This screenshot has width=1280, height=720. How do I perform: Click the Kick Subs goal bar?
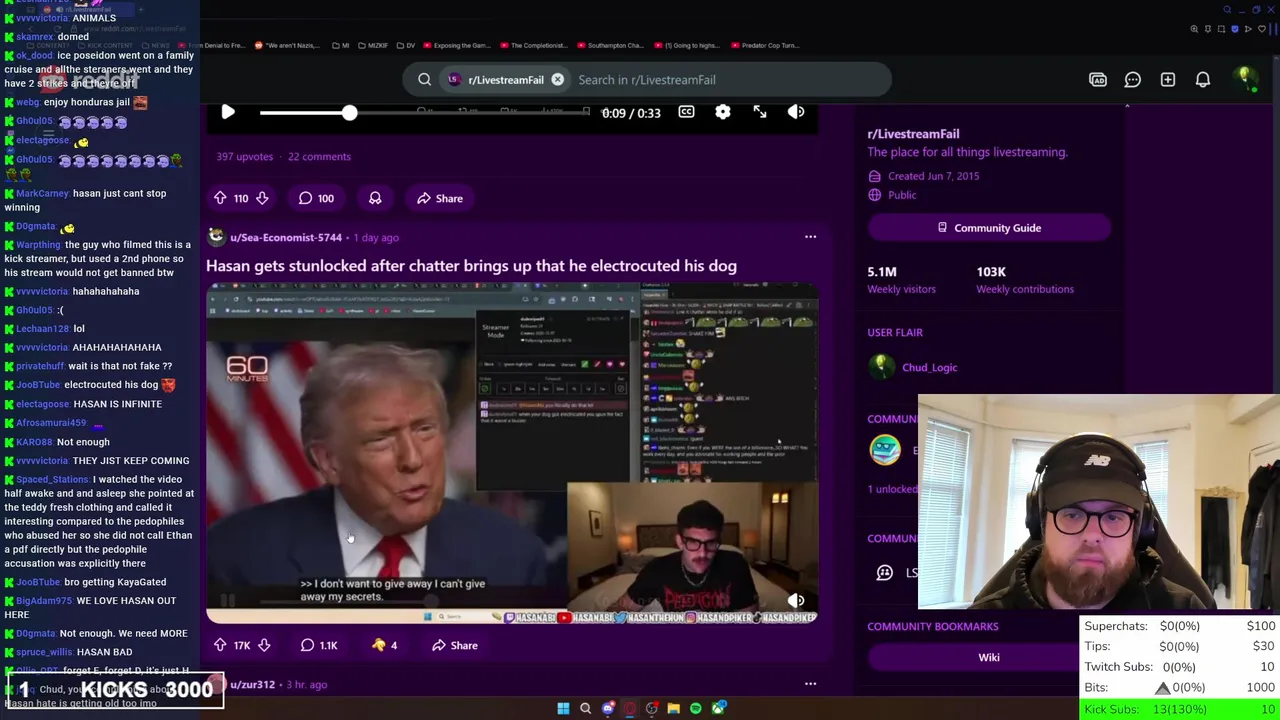click(x=1180, y=709)
